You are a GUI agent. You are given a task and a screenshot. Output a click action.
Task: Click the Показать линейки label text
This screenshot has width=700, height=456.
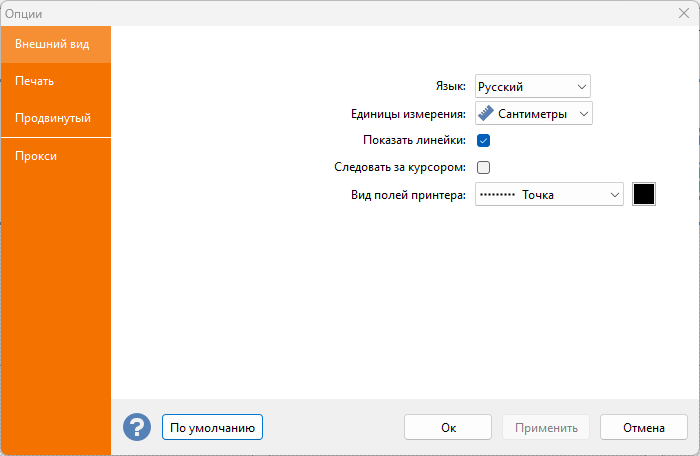point(414,141)
